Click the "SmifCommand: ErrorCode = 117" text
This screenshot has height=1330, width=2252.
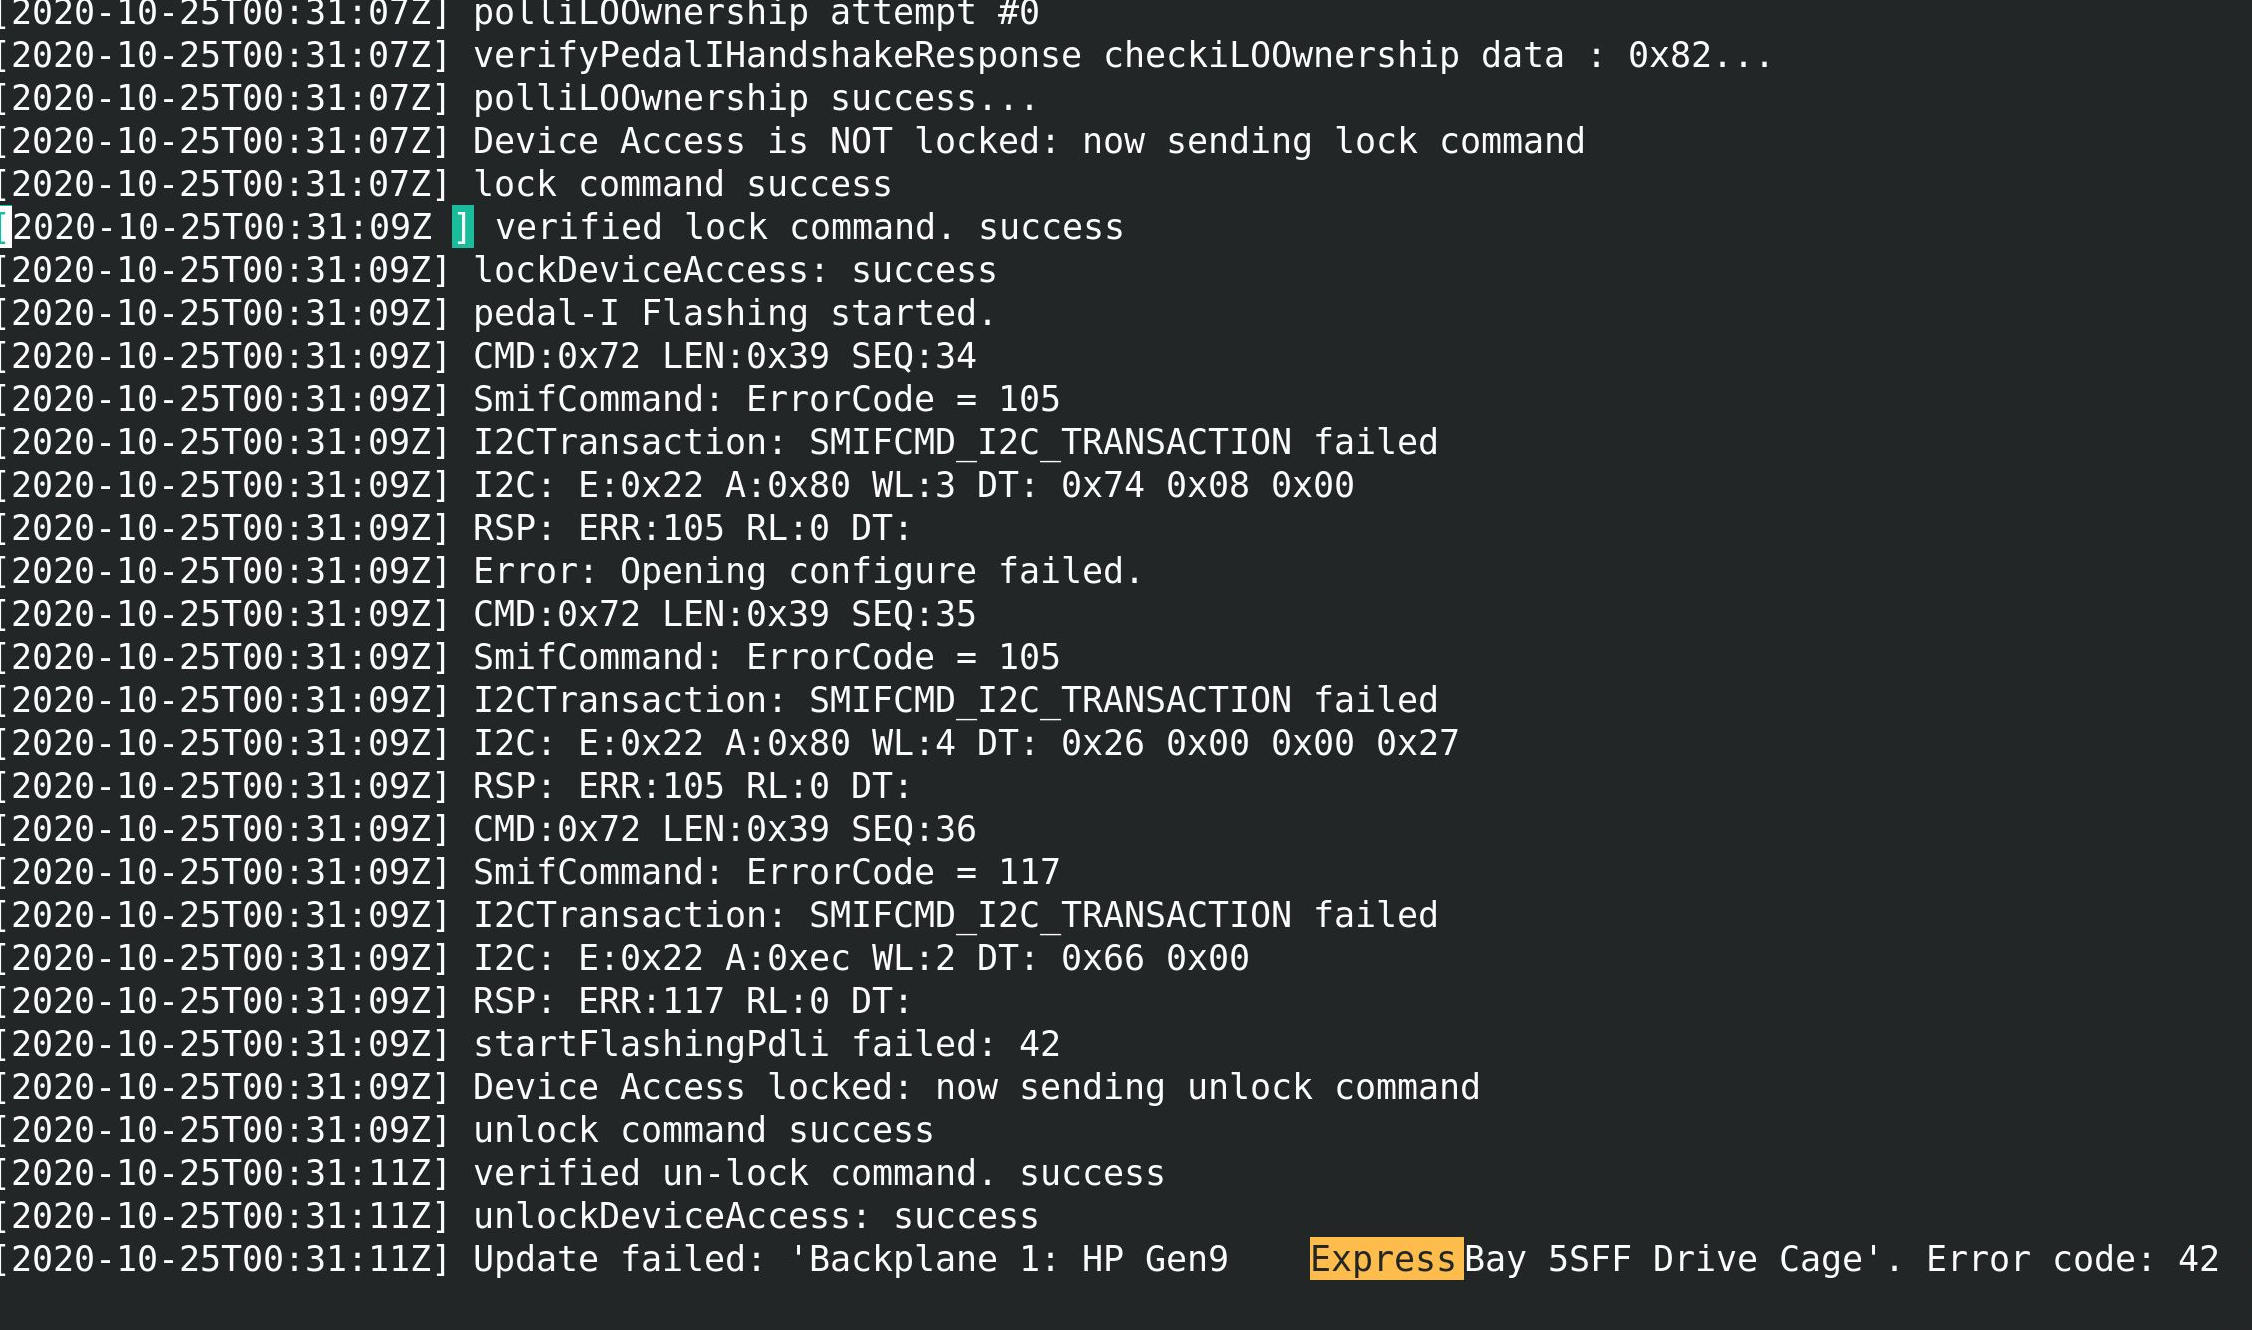point(766,872)
